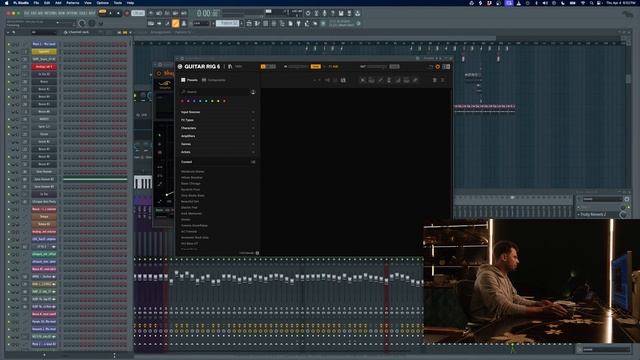This screenshot has height=360, width=640.
Task: Click the highlighted orange toolbar button
Action: tap(176, 24)
